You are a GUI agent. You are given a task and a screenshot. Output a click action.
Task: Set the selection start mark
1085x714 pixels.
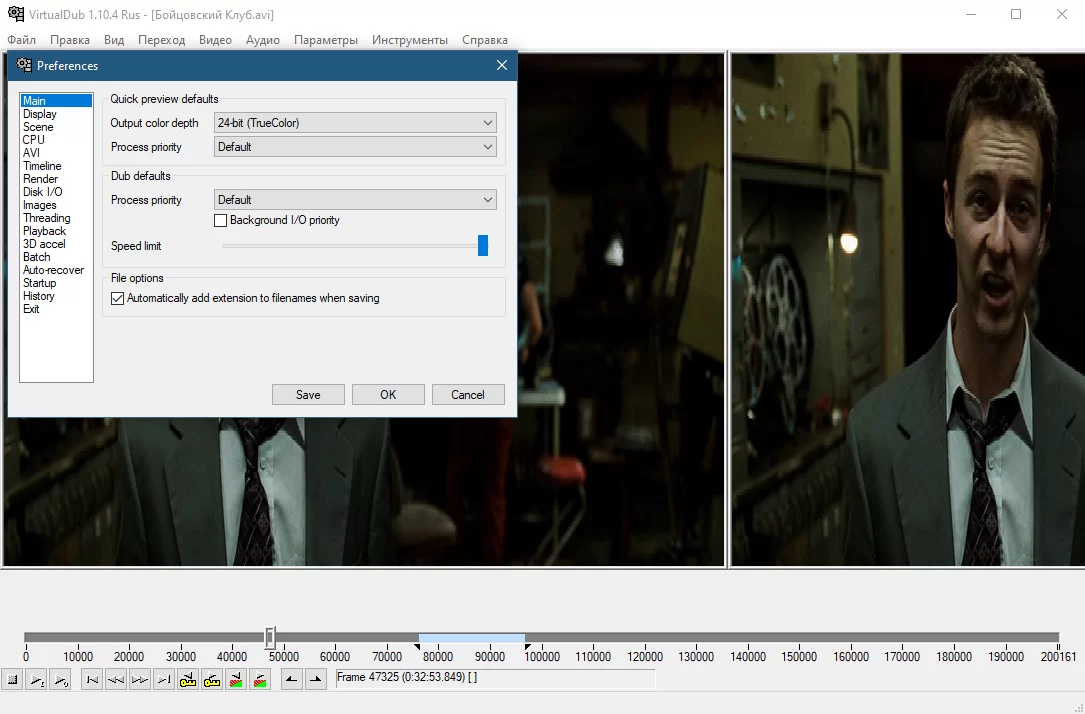[x=291, y=680]
